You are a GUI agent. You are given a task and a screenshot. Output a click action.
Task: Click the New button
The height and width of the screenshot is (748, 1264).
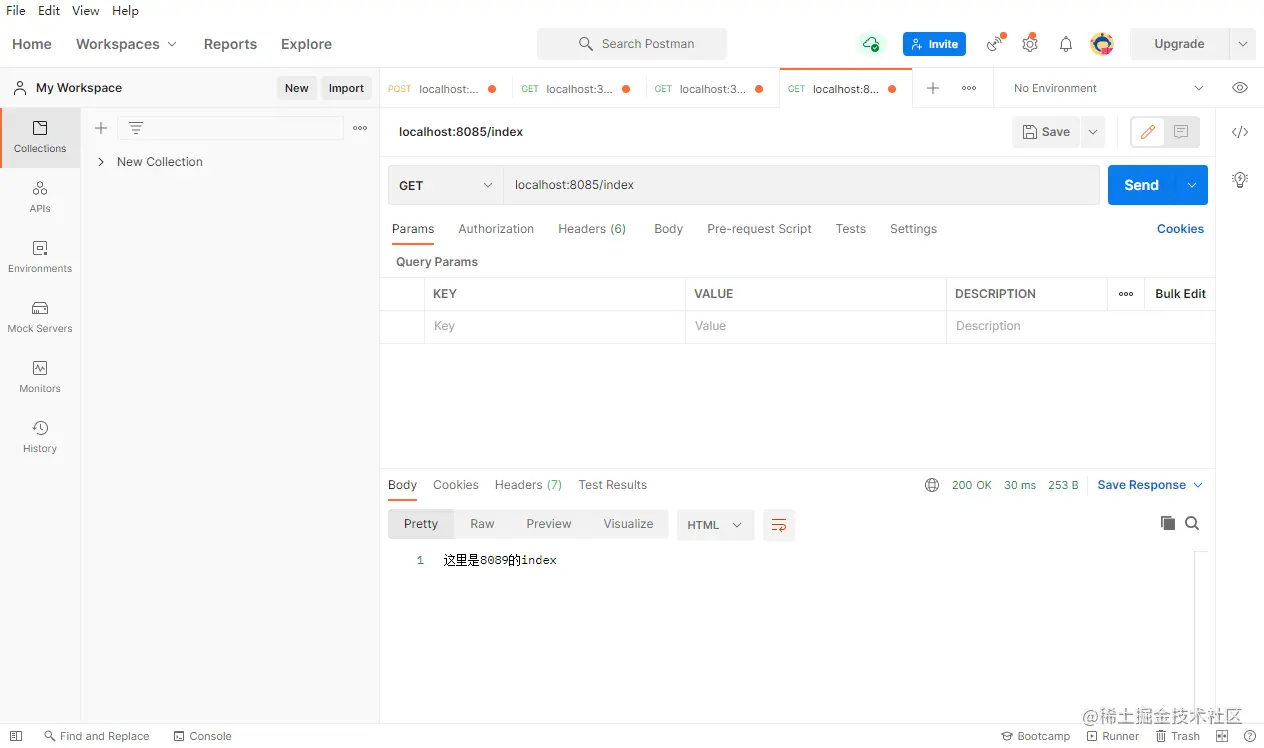coord(297,88)
